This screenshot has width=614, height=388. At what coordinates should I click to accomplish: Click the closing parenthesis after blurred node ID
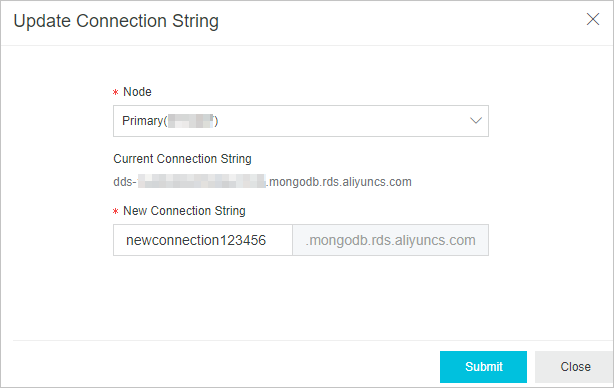(x=216, y=121)
